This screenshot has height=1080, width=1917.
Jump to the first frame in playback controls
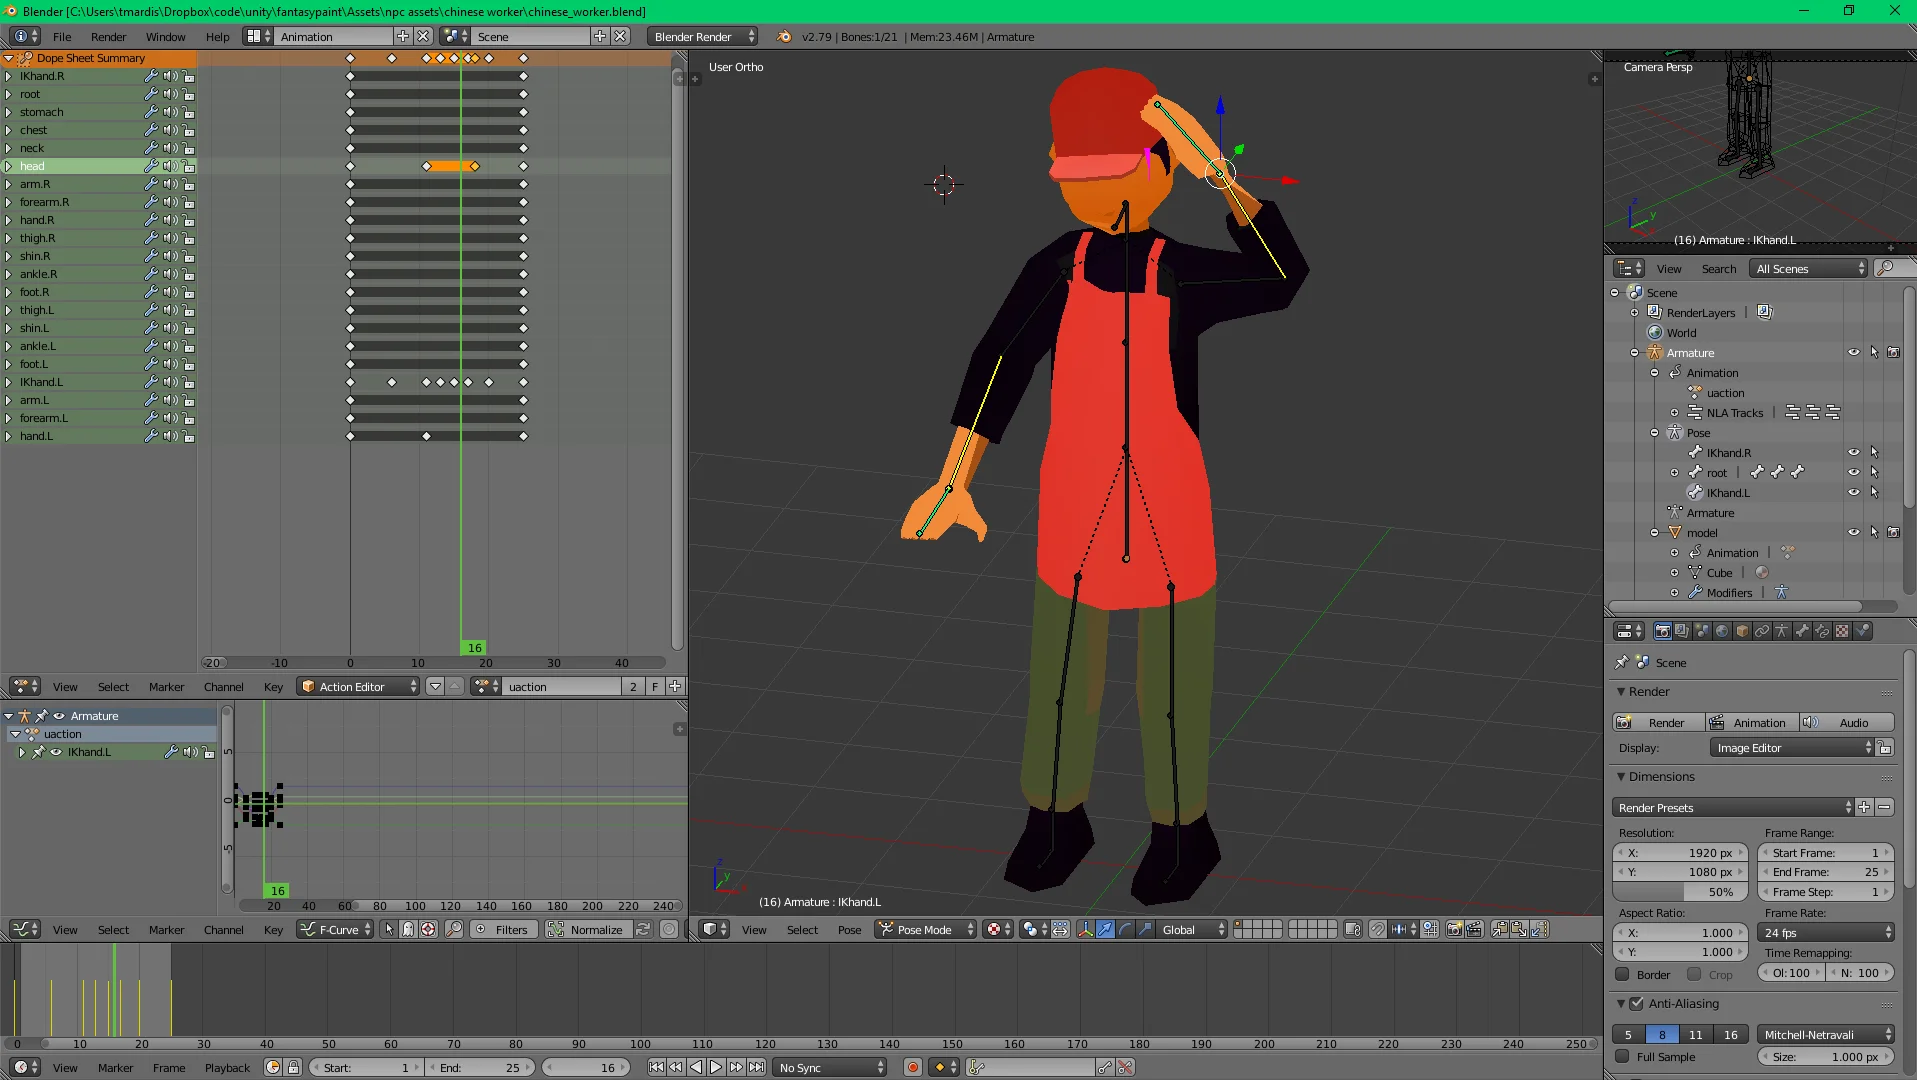[656, 1067]
